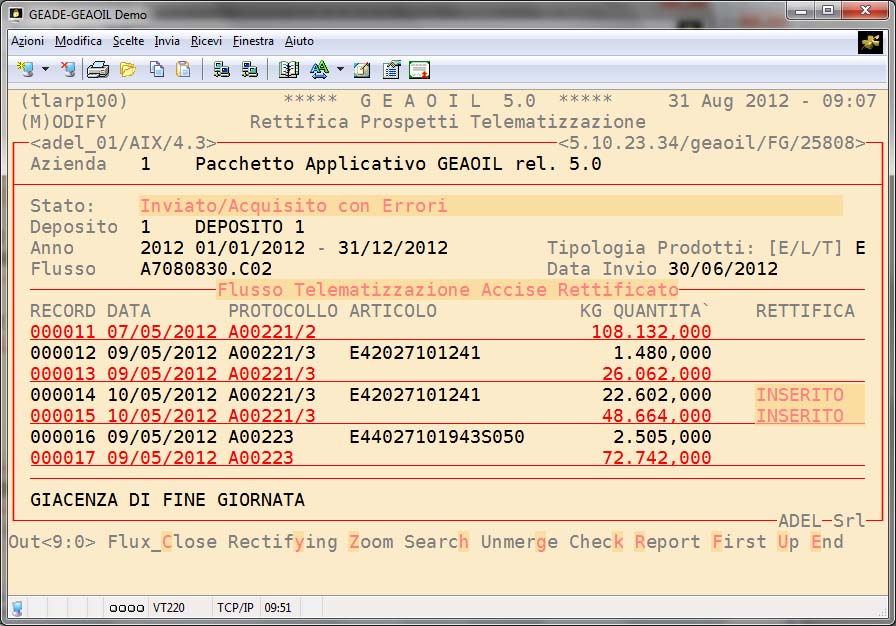
Task: Select the Flux_Close command
Action: (x=163, y=542)
